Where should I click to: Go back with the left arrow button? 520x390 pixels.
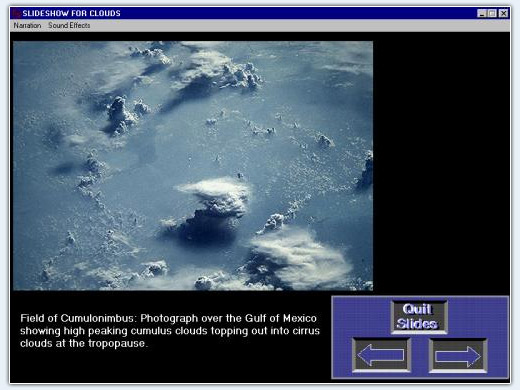coord(381,355)
